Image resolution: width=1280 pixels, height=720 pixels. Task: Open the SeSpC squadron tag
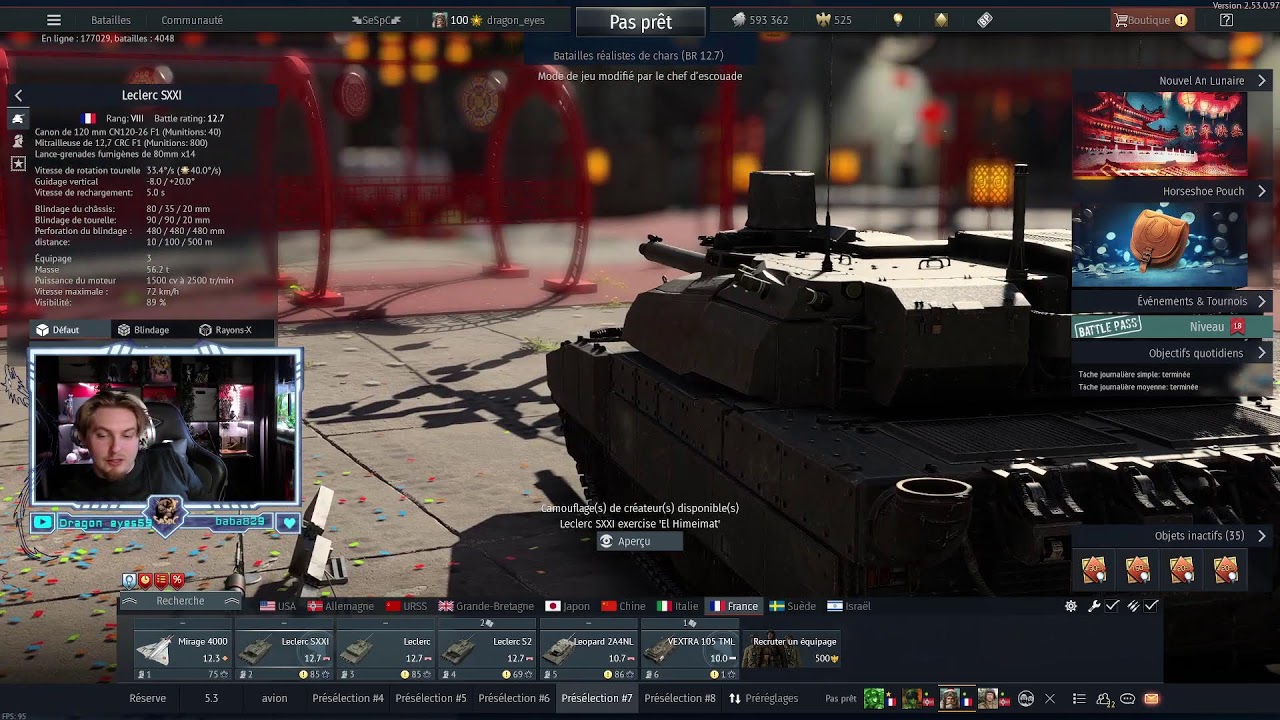pos(376,20)
